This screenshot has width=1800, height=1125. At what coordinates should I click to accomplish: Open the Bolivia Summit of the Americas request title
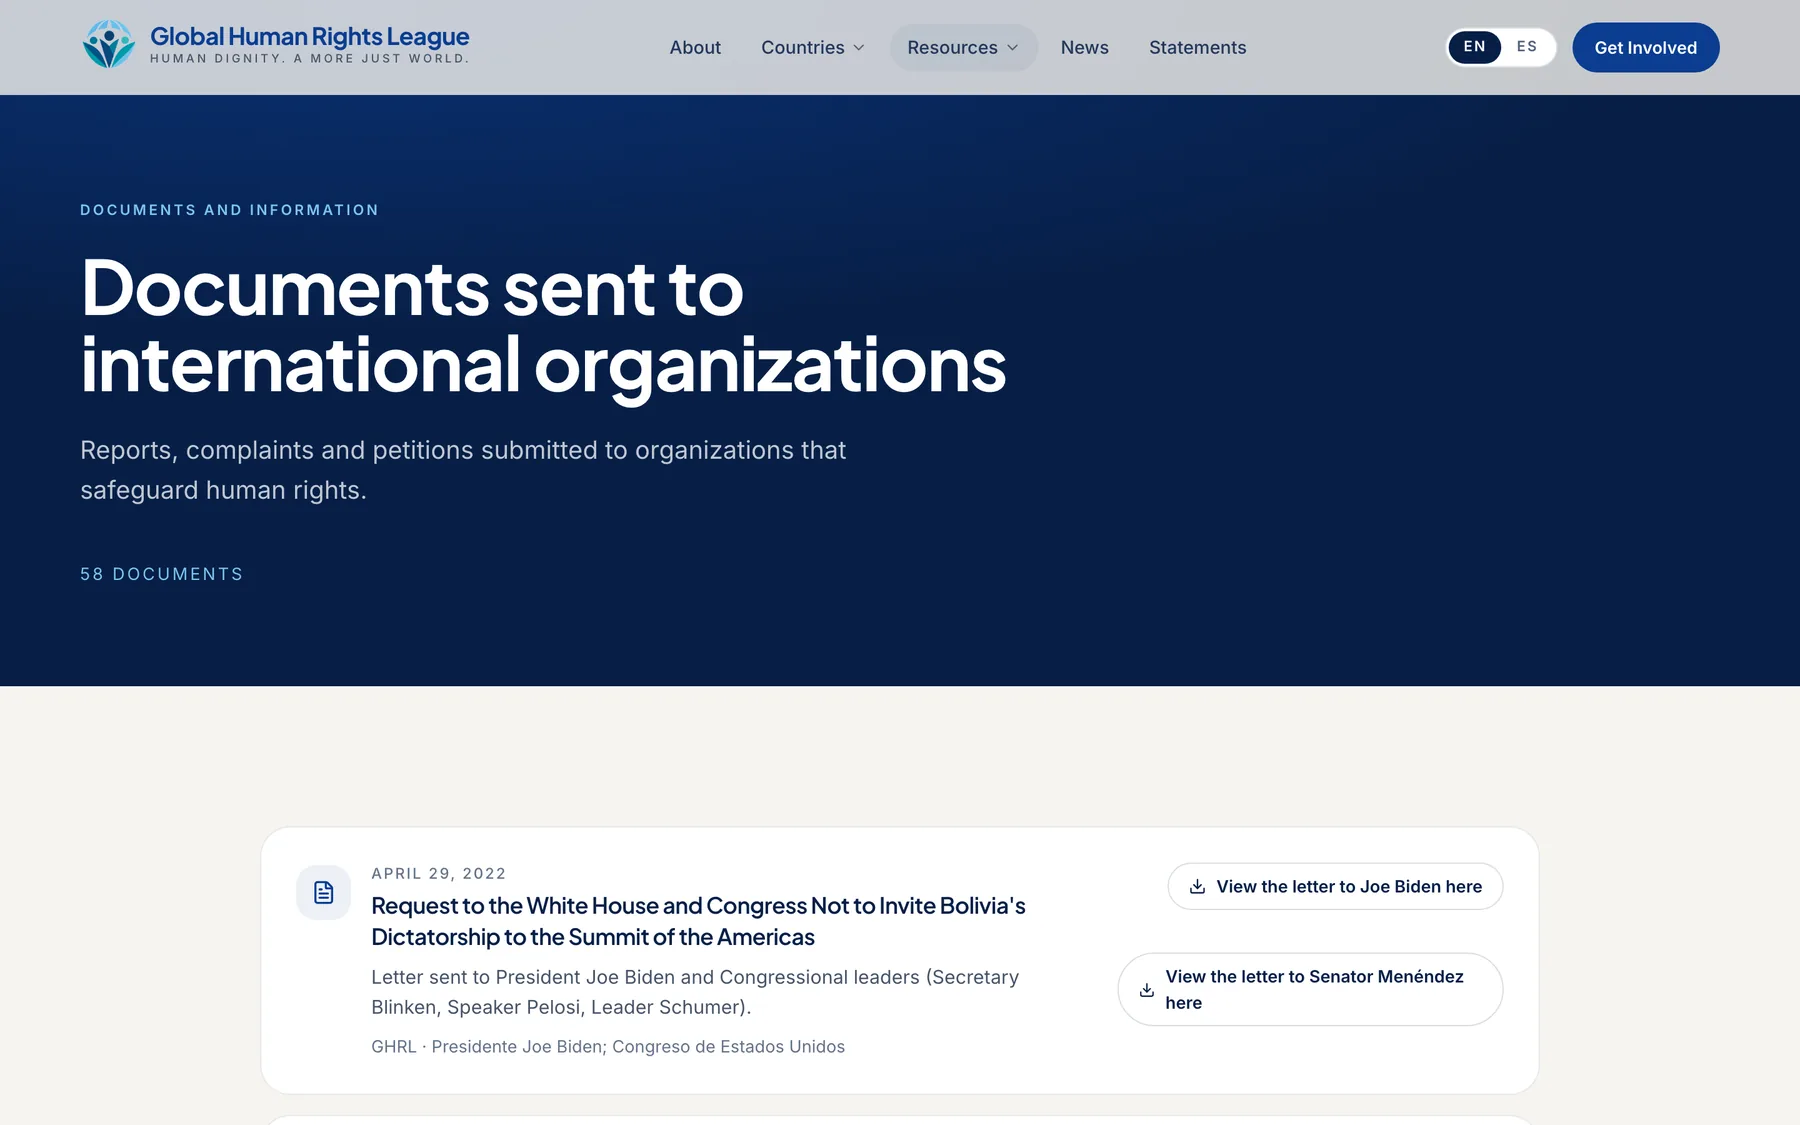click(x=698, y=921)
